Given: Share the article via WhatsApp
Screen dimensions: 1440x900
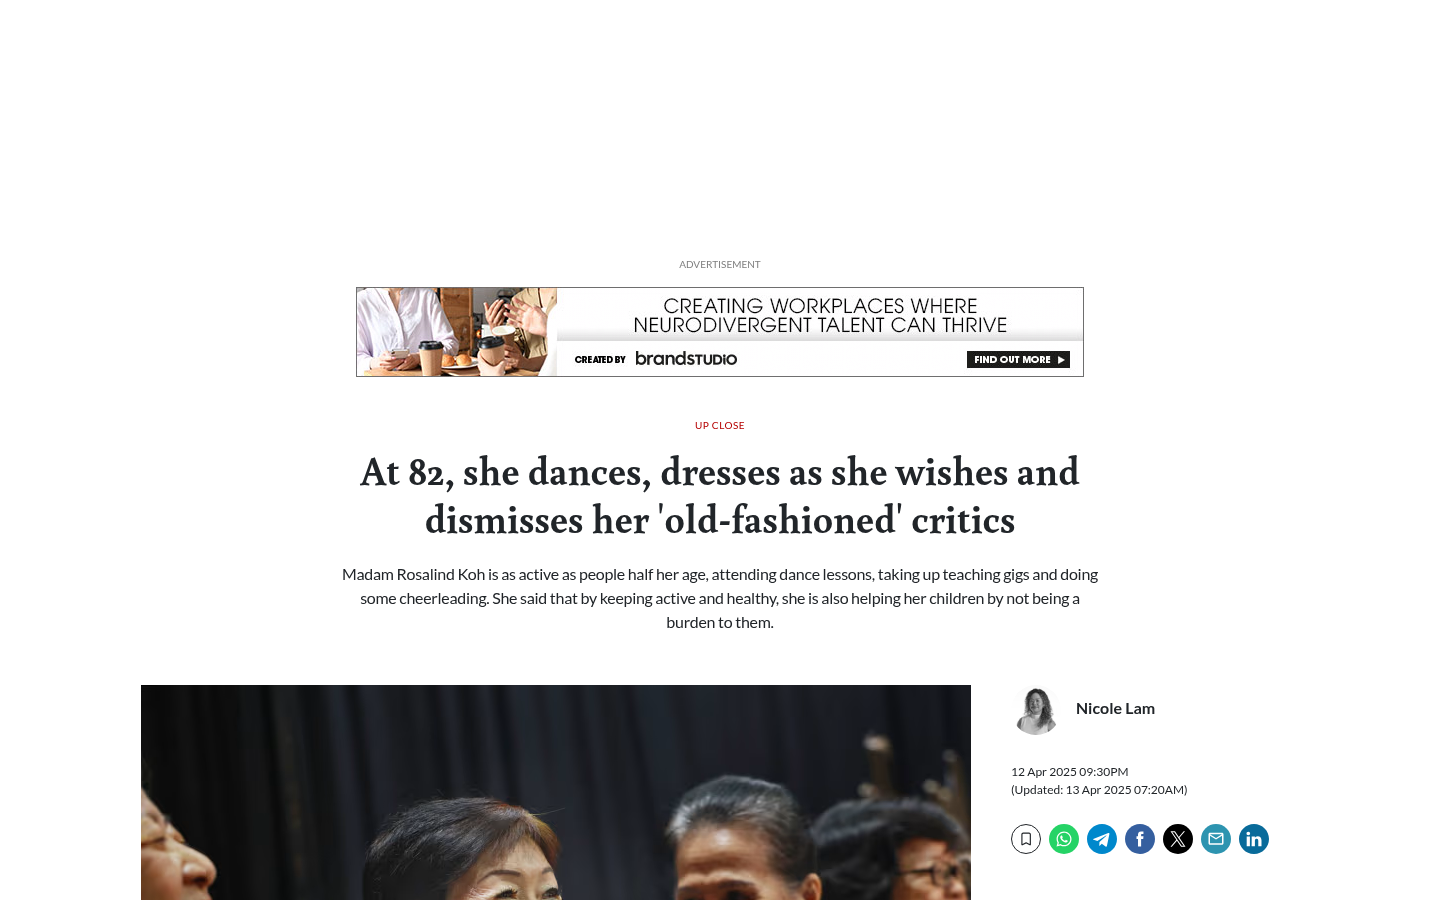Looking at the screenshot, I should (1064, 839).
